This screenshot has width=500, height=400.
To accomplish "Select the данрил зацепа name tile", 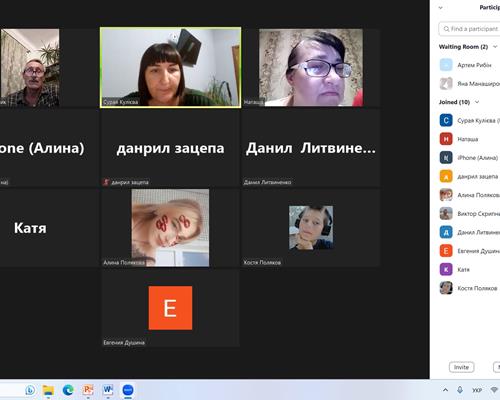I will (170, 148).
